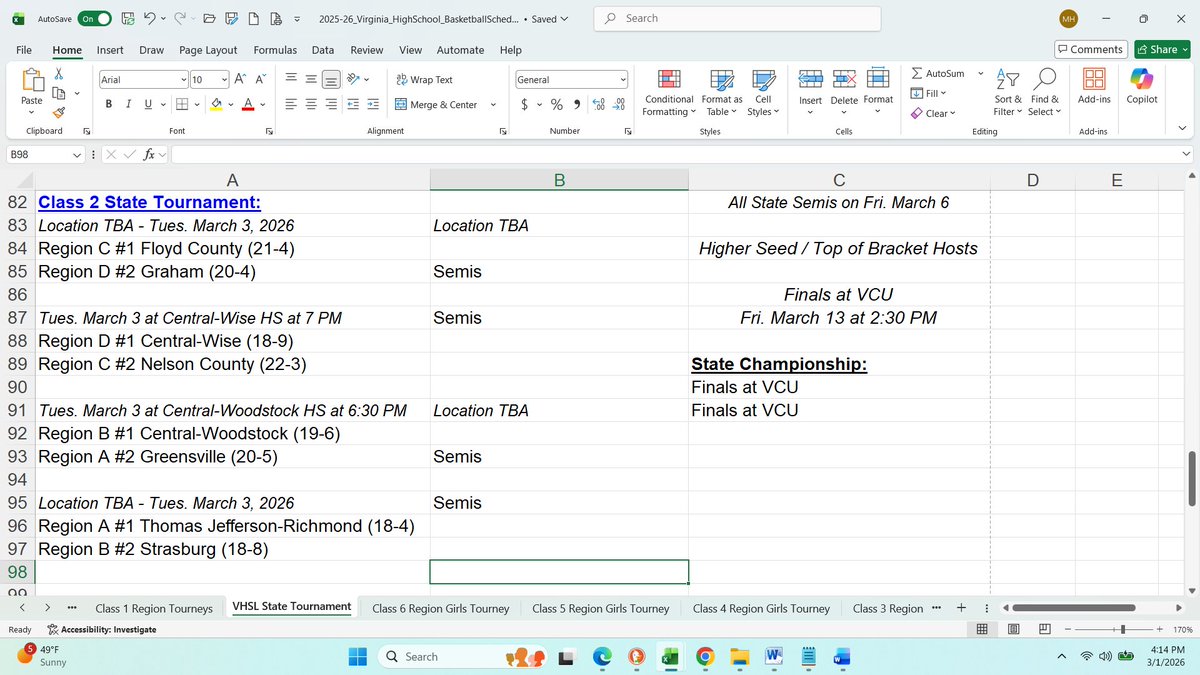This screenshot has height=675, width=1200.
Task: Open Sort & Filter options
Action: point(1007,92)
